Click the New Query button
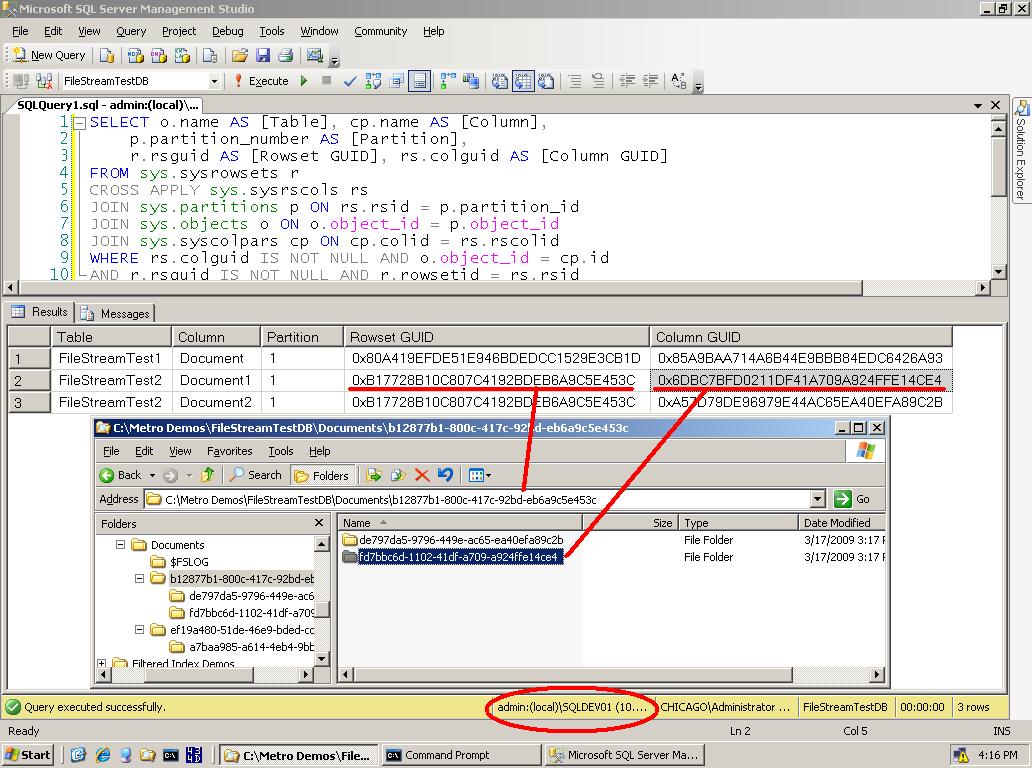This screenshot has height=768, width=1032. tap(50, 55)
